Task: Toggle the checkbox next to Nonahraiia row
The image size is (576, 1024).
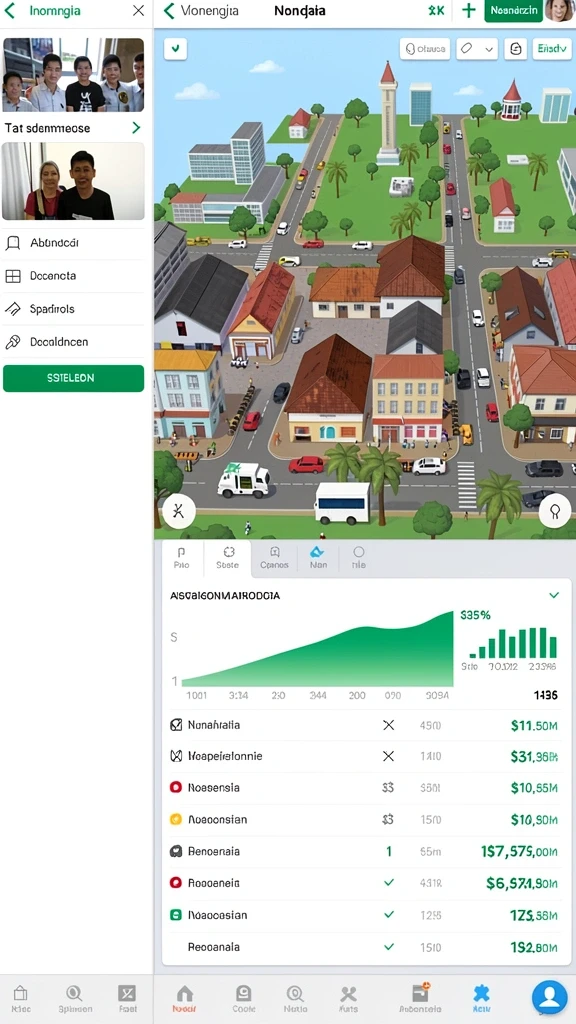Action: pyautogui.click(x=176, y=725)
